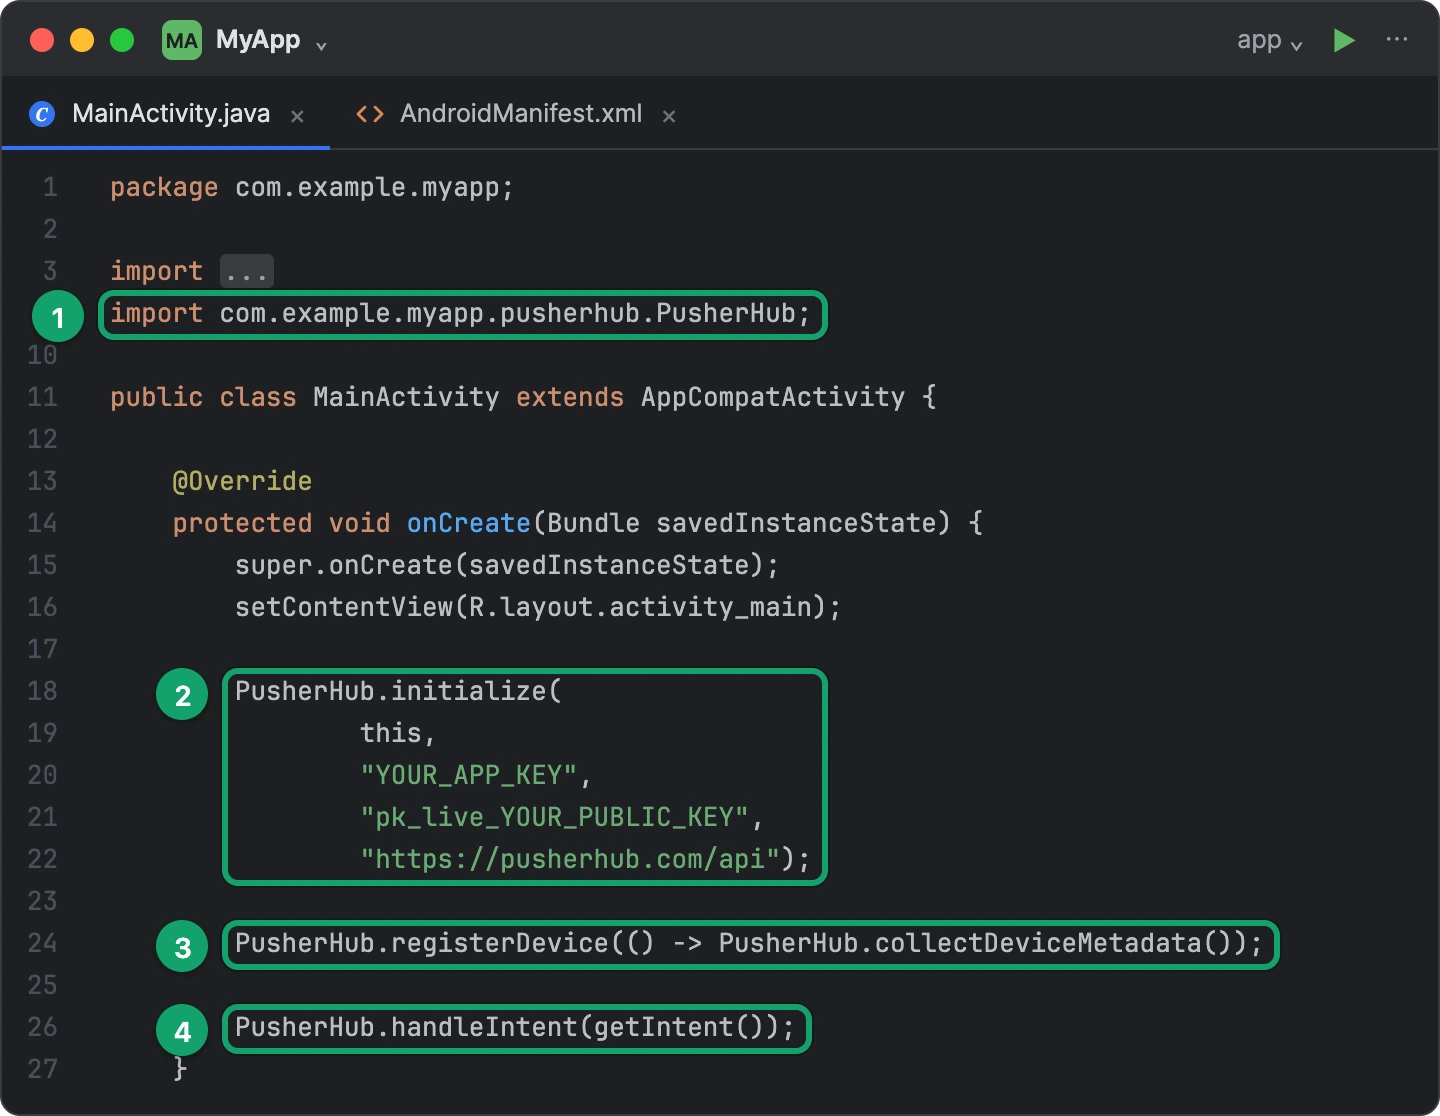The image size is (1440, 1116).
Task: Click the 'this,' argument on line 19
Action: 398,733
